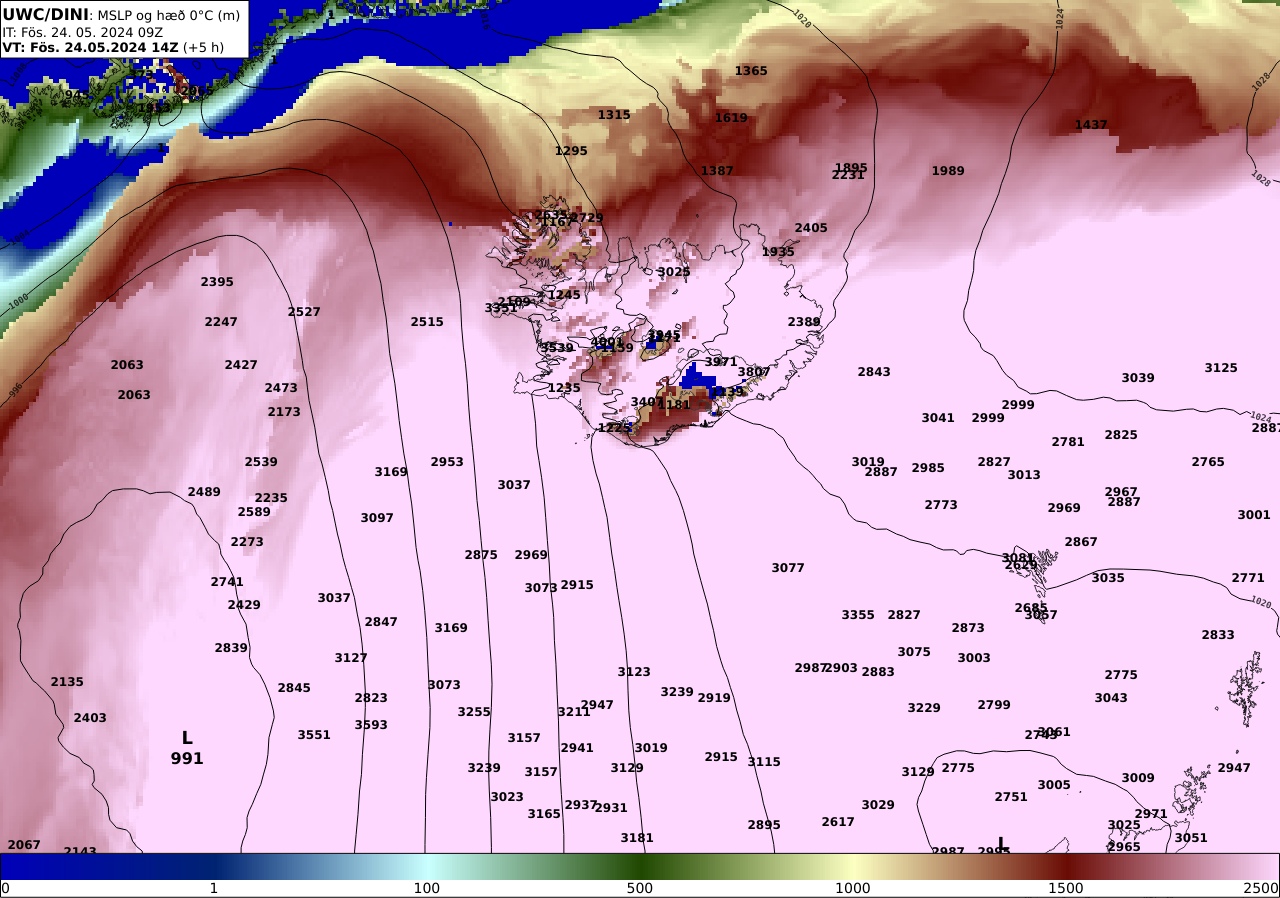Click the height value 3255

pos(474,712)
